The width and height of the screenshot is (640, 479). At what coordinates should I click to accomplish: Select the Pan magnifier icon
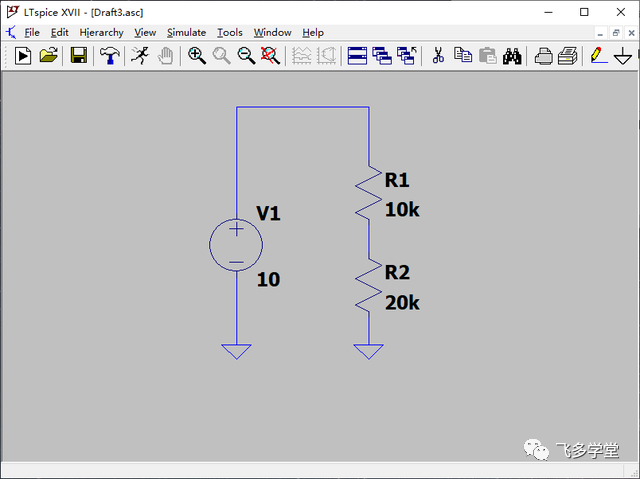(x=222, y=55)
